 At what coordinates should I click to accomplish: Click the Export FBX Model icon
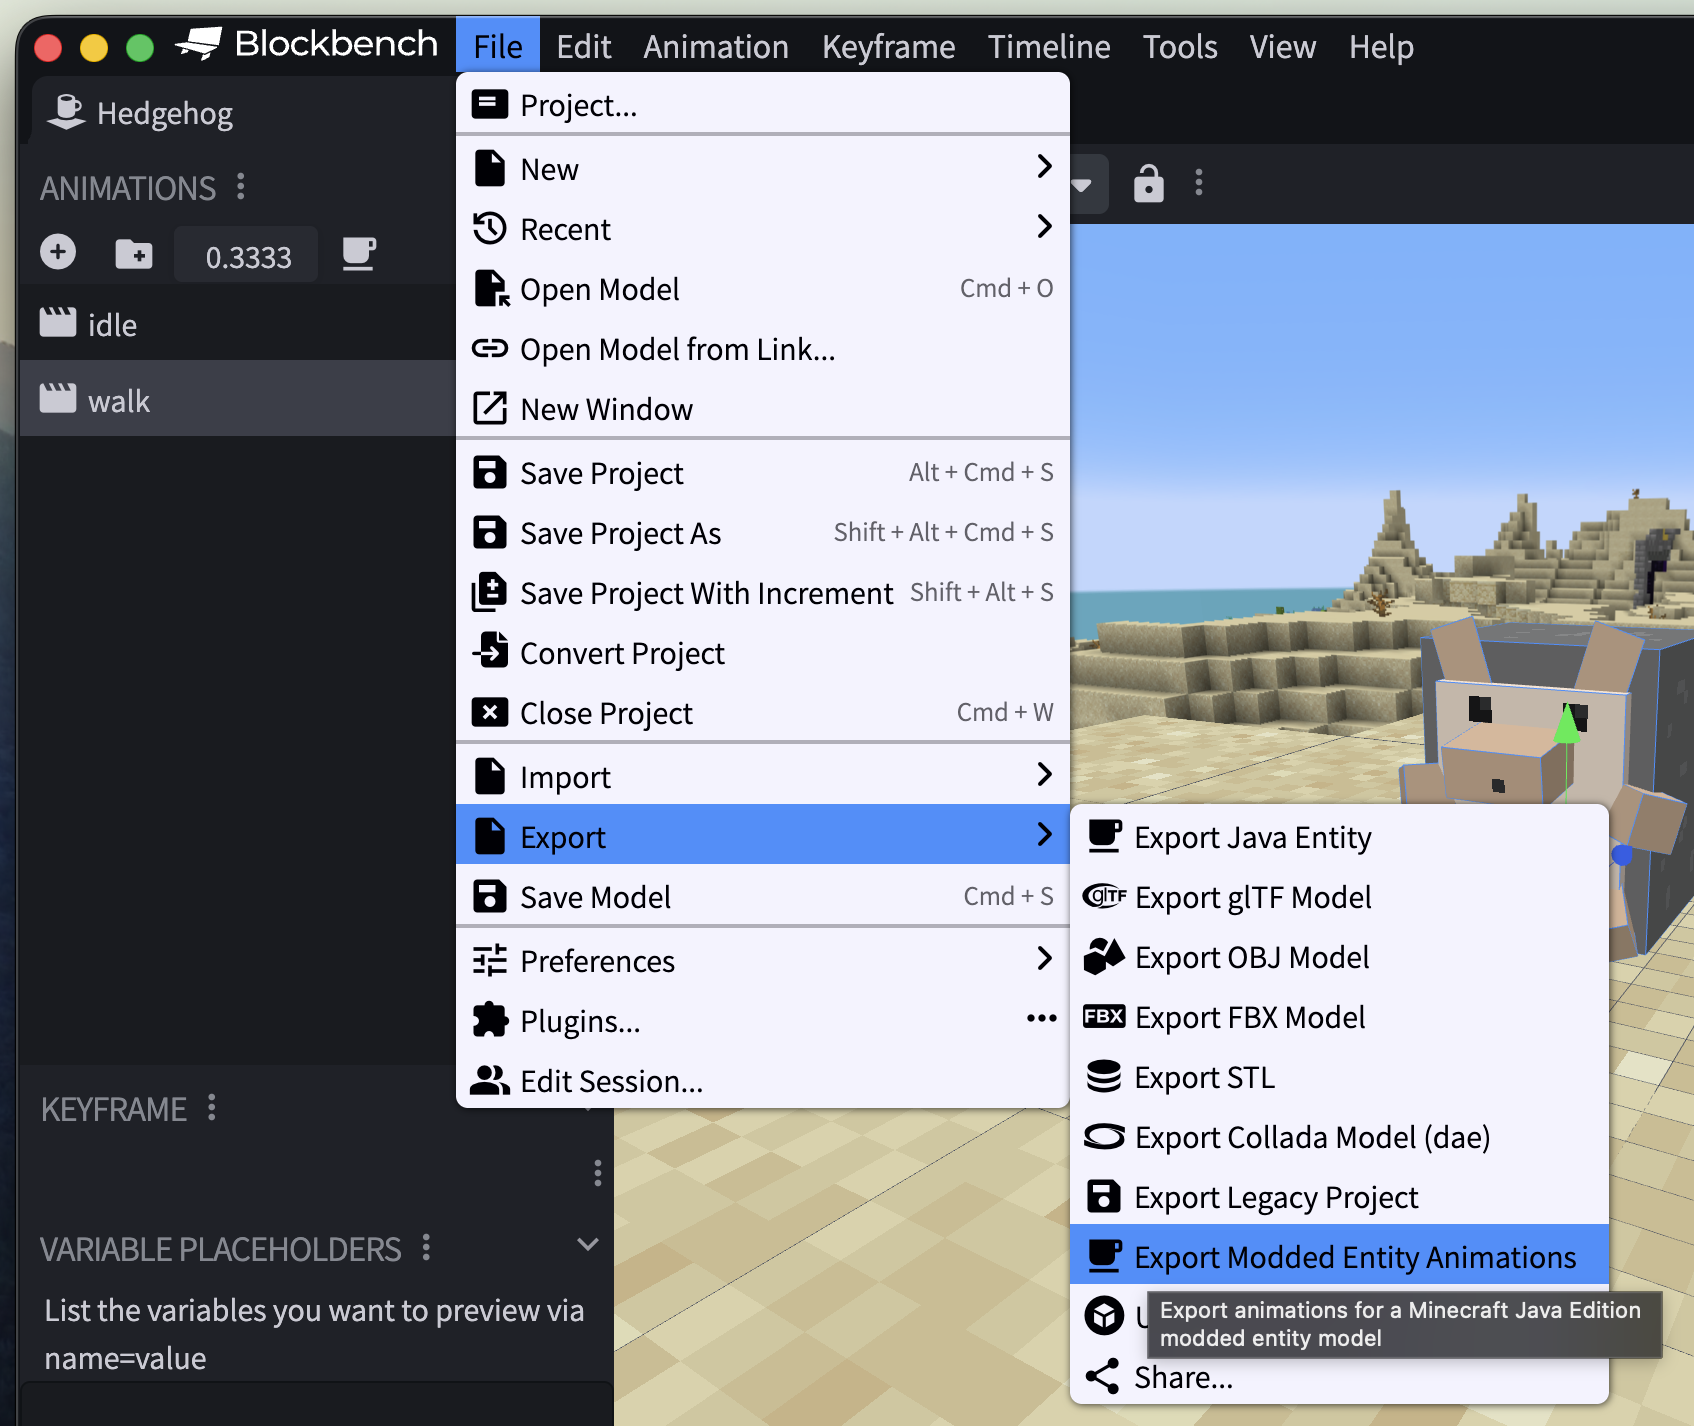tap(1104, 1017)
